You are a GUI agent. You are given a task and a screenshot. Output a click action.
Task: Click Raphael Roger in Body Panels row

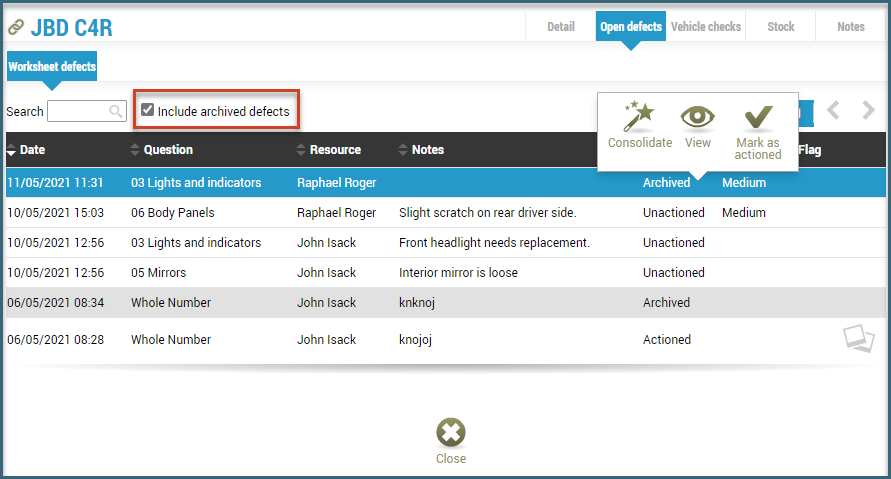point(336,213)
